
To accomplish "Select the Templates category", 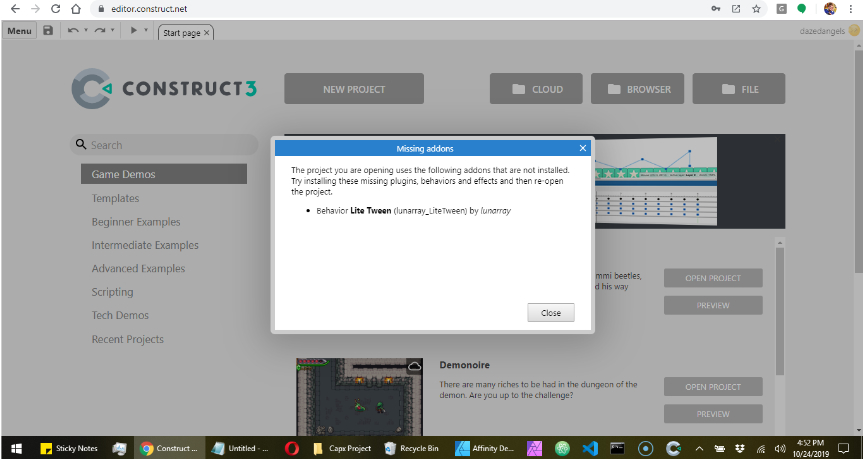I will point(115,198).
